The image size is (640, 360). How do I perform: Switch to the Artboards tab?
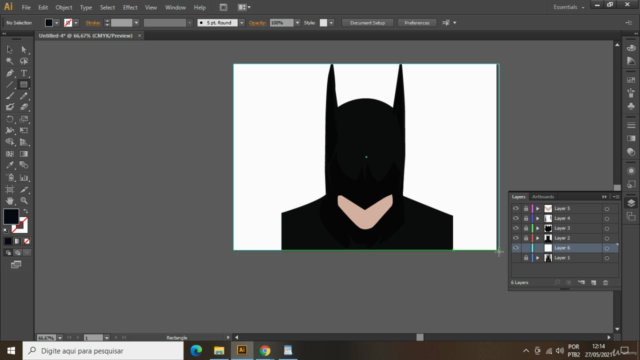[543, 197]
